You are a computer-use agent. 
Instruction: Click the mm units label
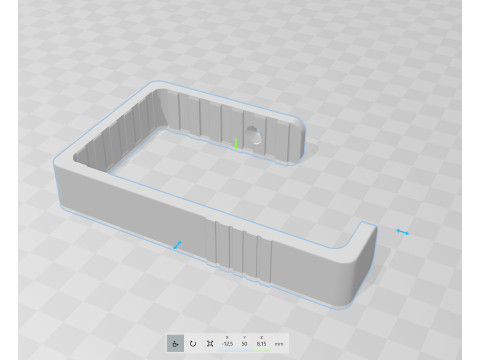tap(279, 344)
